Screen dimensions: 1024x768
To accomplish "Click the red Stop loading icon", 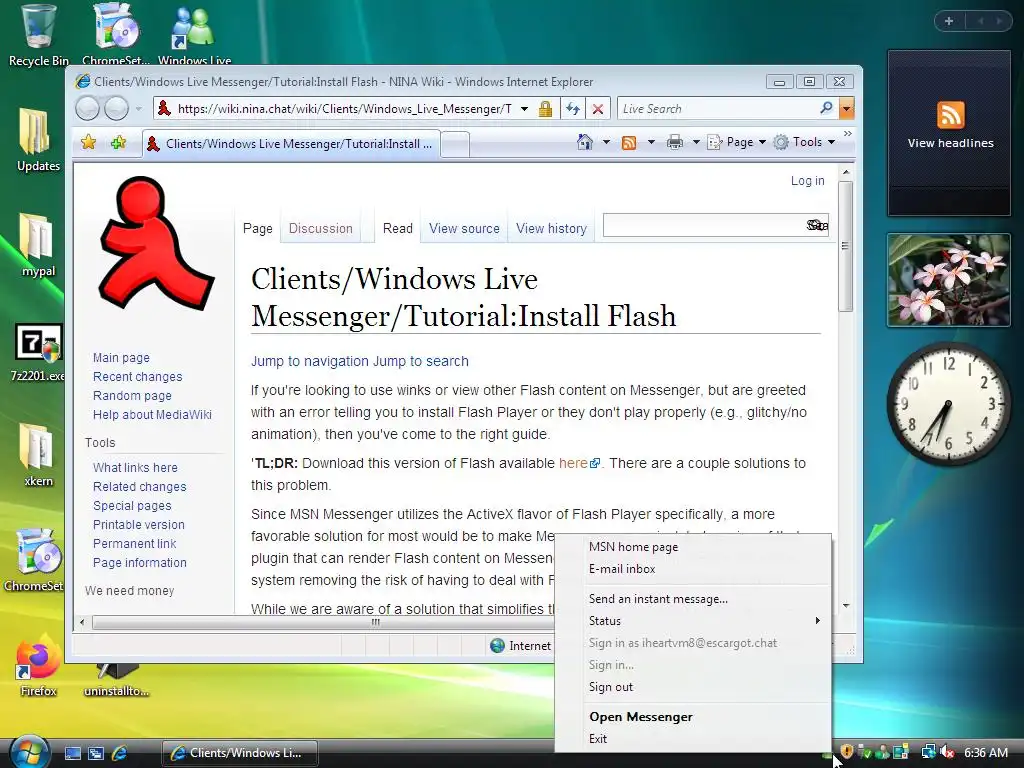I will click(598, 109).
